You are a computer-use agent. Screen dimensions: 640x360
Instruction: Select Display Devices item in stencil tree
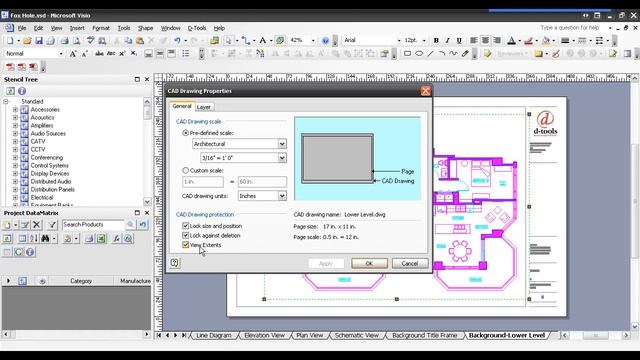(x=50, y=173)
